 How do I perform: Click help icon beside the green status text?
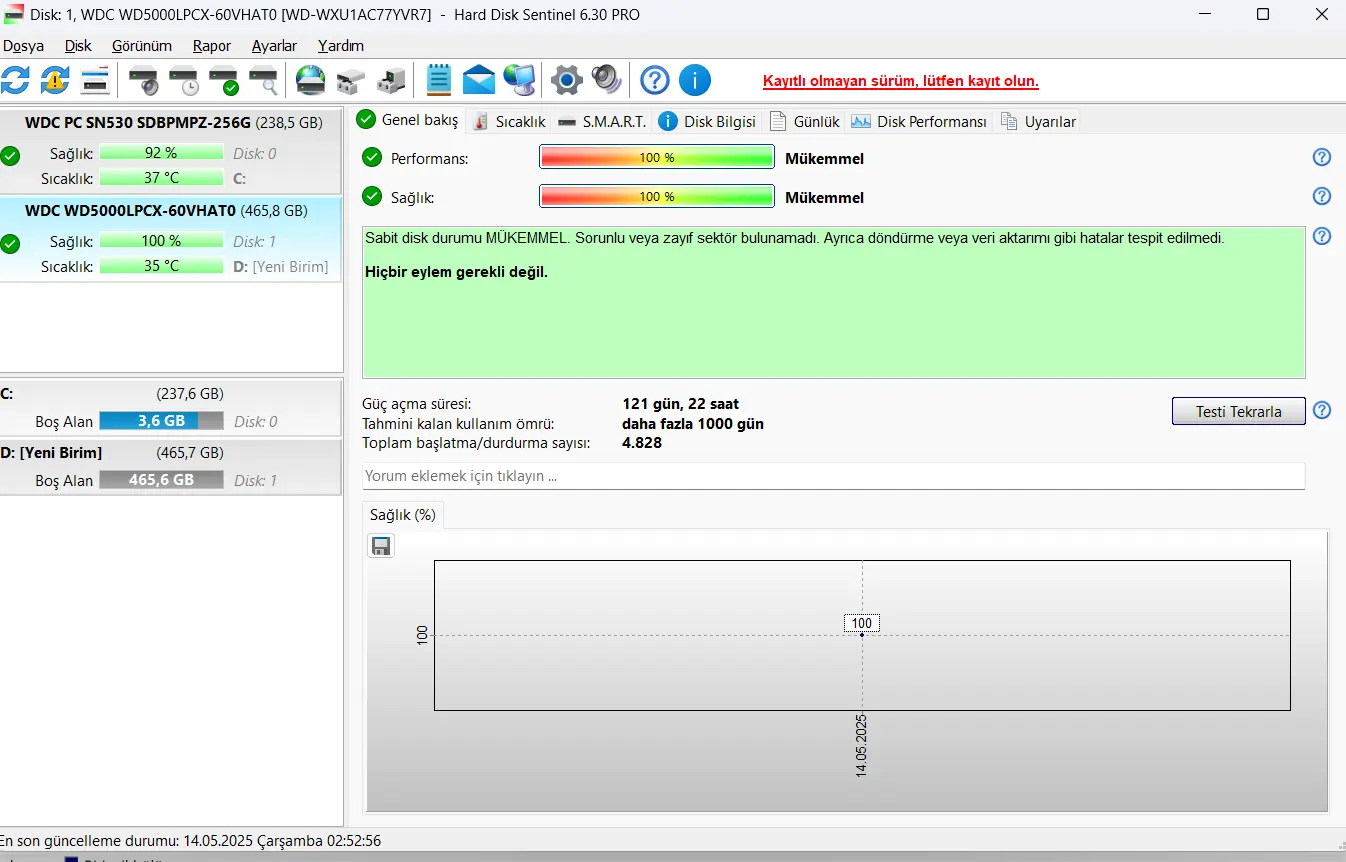click(x=1322, y=236)
